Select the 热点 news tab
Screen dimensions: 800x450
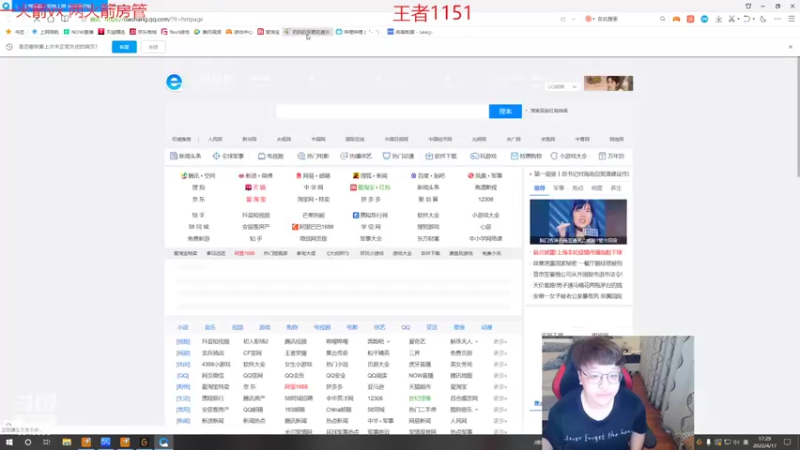(578, 188)
